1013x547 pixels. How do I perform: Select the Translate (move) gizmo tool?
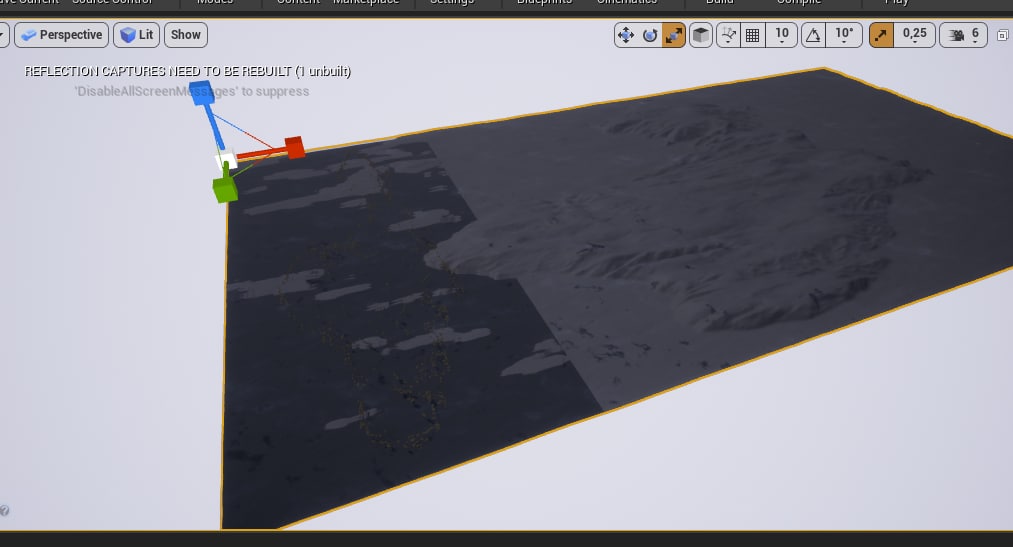pos(625,35)
